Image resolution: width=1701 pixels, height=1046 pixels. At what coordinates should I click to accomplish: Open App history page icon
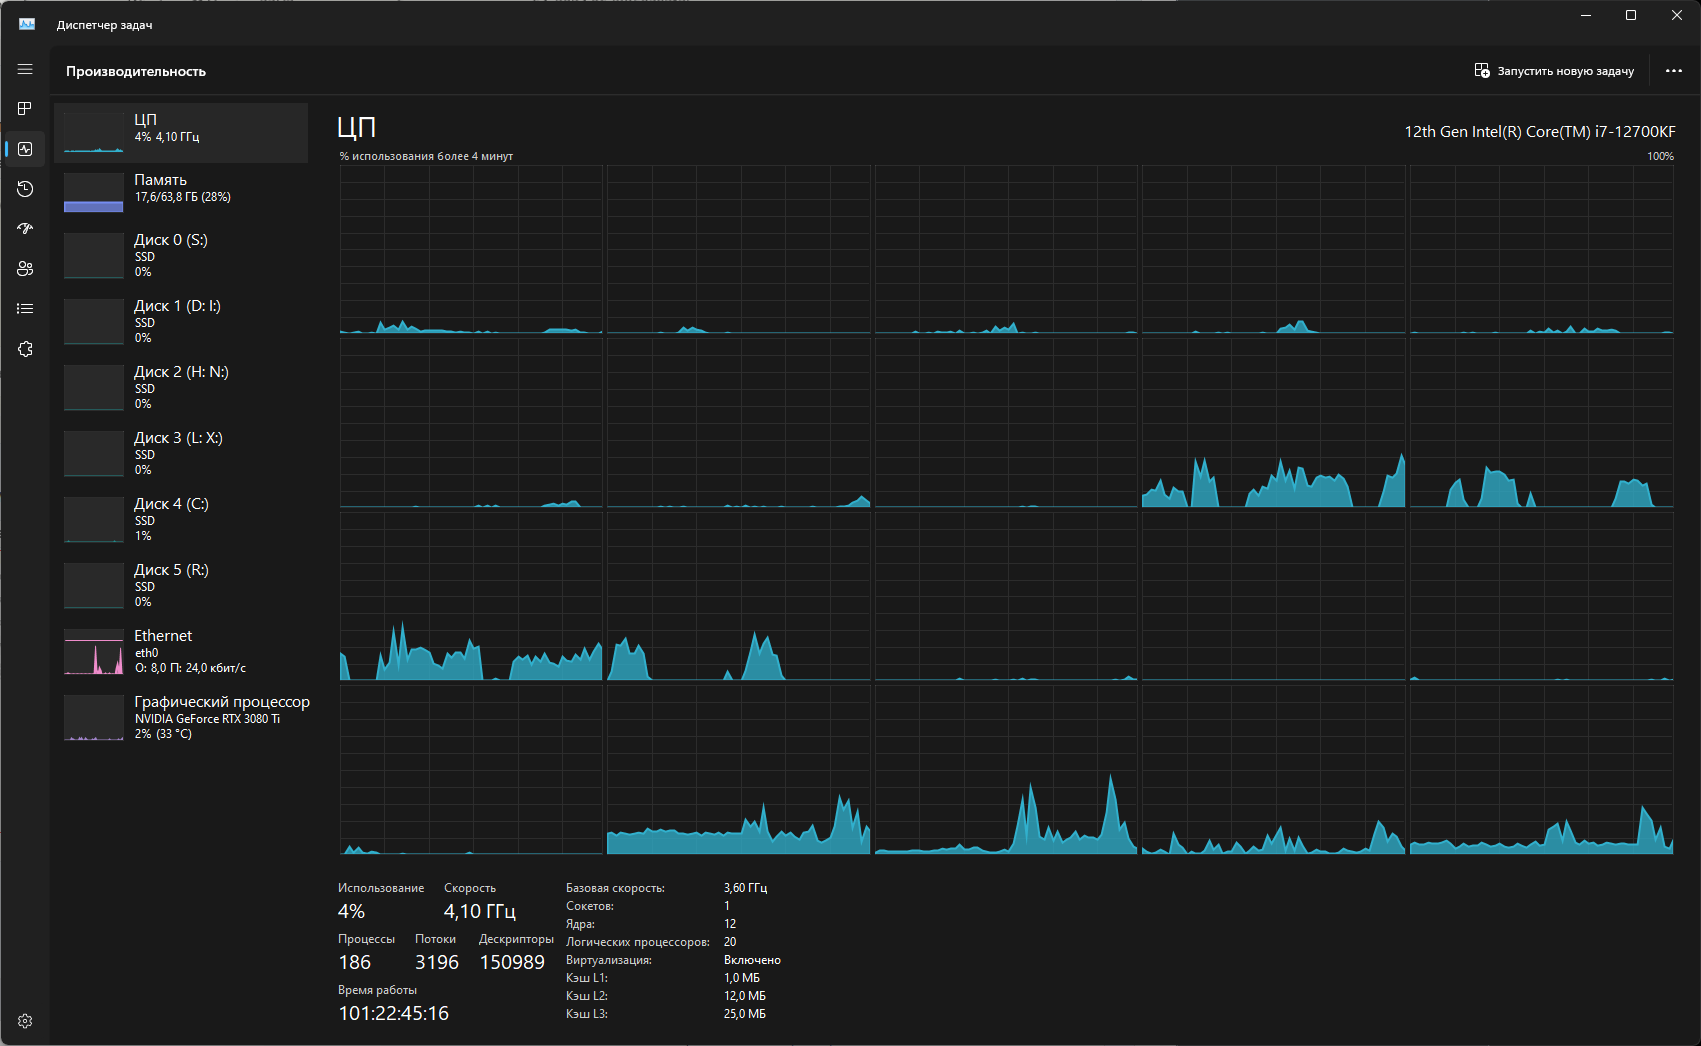click(x=25, y=189)
